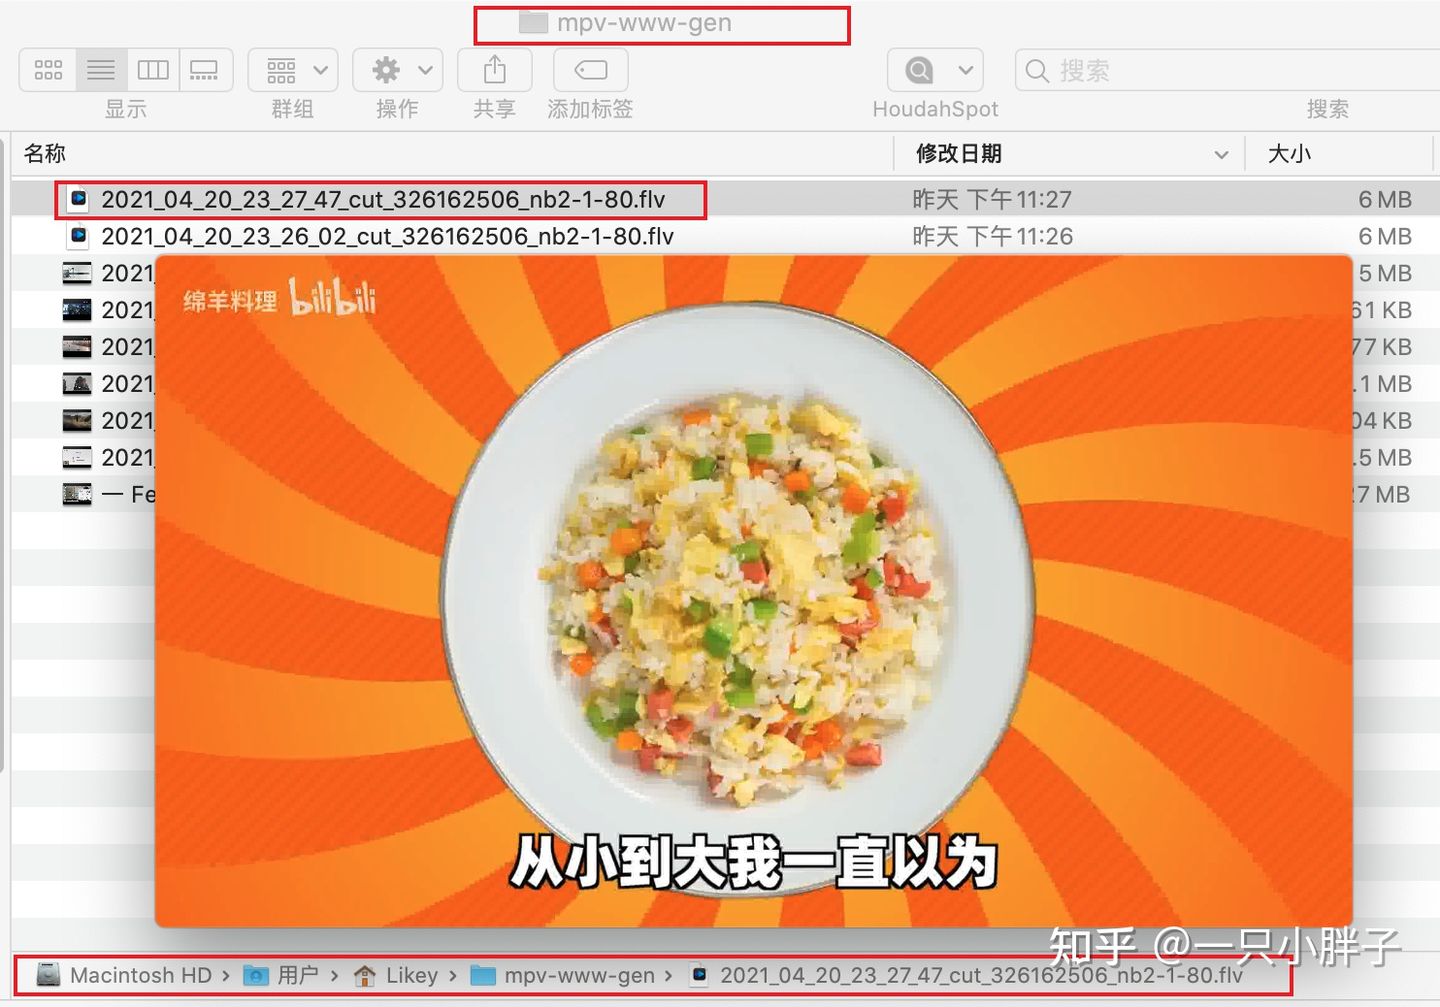This screenshot has height=1007, width=1440.
Task: Click the video icon beside 23_26_02 flv file
Action: click(x=79, y=236)
